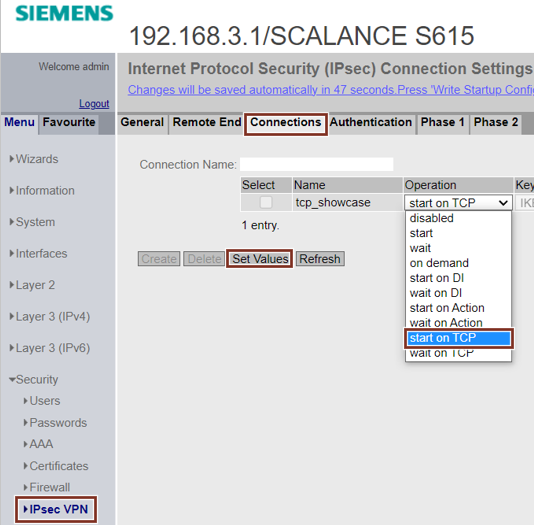The height and width of the screenshot is (525, 534).
Task: Click the Siemens logo
Action: point(64,14)
